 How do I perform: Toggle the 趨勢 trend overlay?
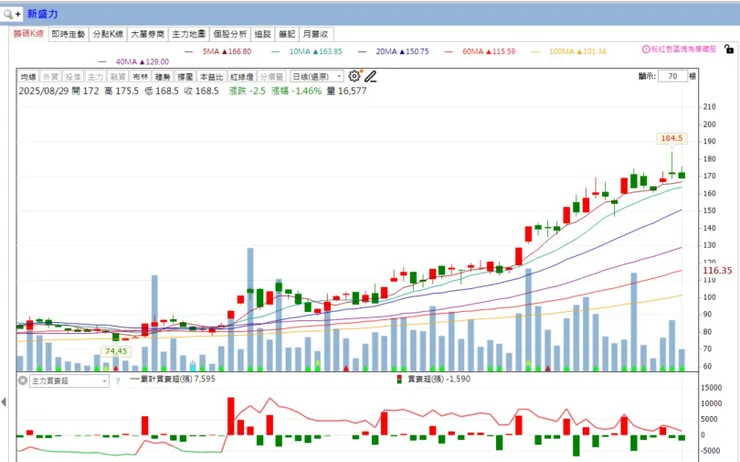(162, 76)
